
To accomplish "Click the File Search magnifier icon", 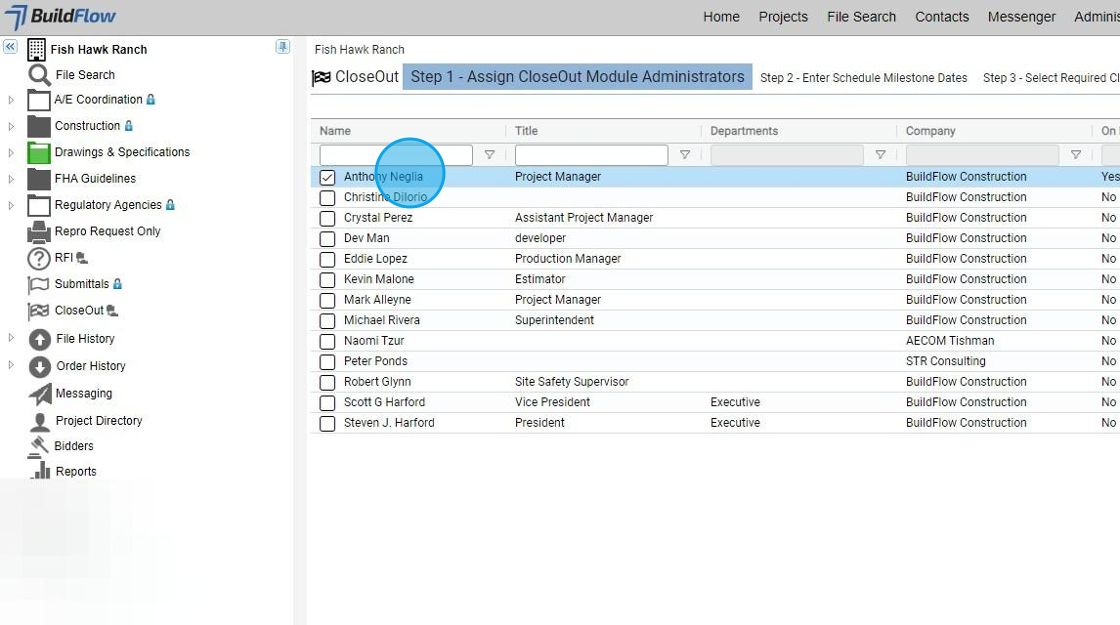I will pos(39,75).
